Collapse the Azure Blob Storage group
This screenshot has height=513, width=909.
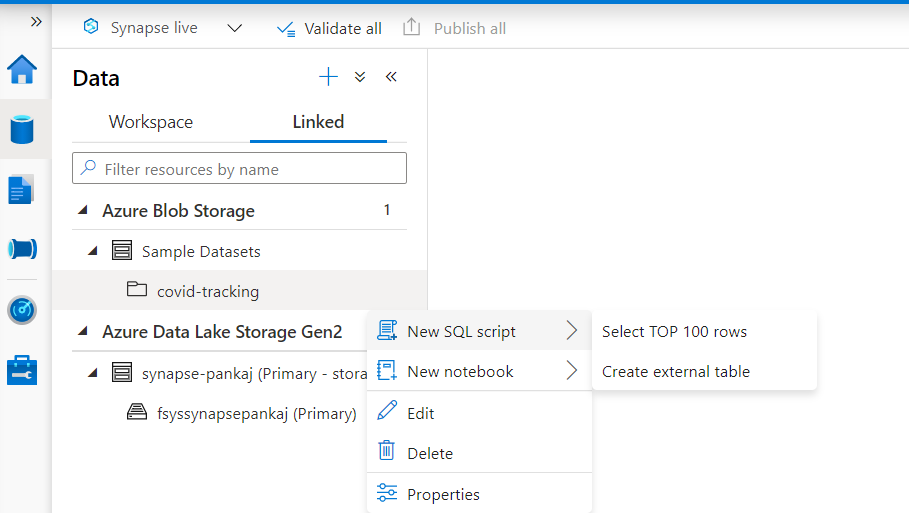point(83,210)
